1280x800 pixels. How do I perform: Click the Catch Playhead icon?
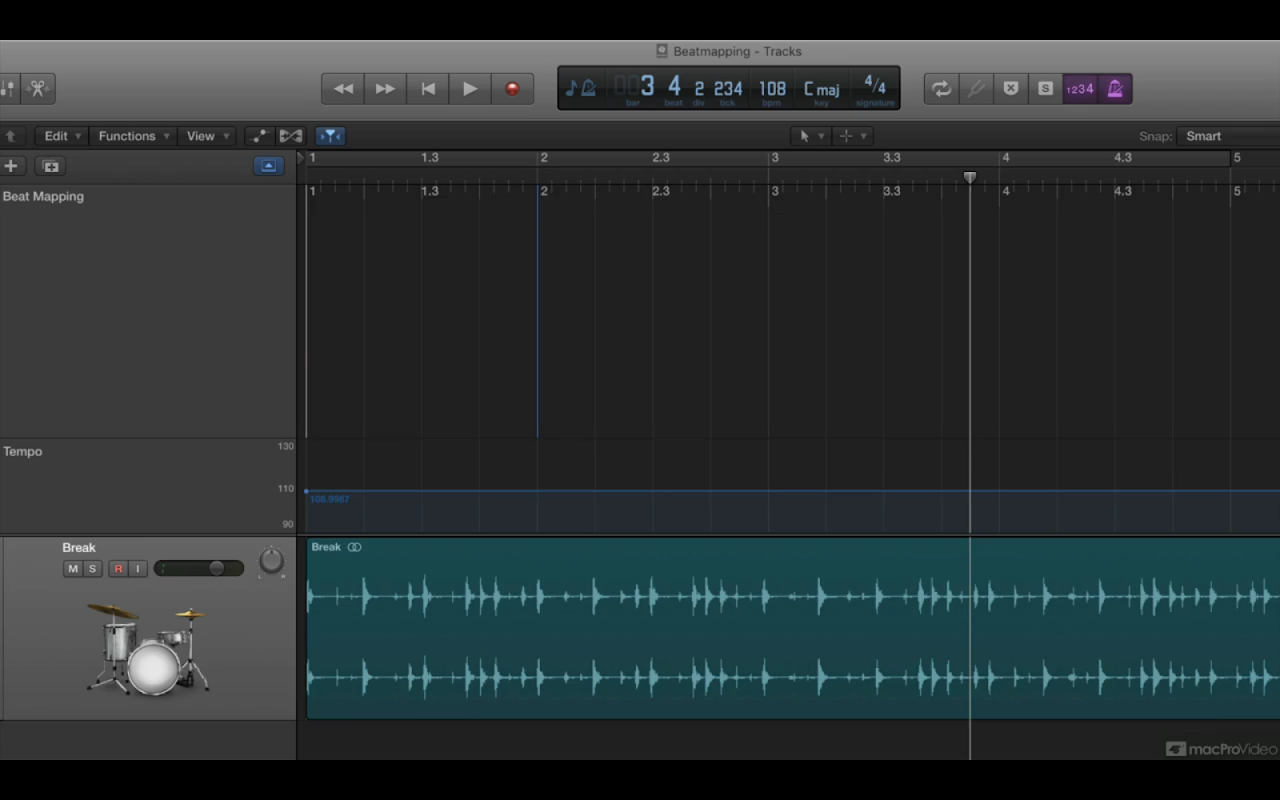coord(329,136)
